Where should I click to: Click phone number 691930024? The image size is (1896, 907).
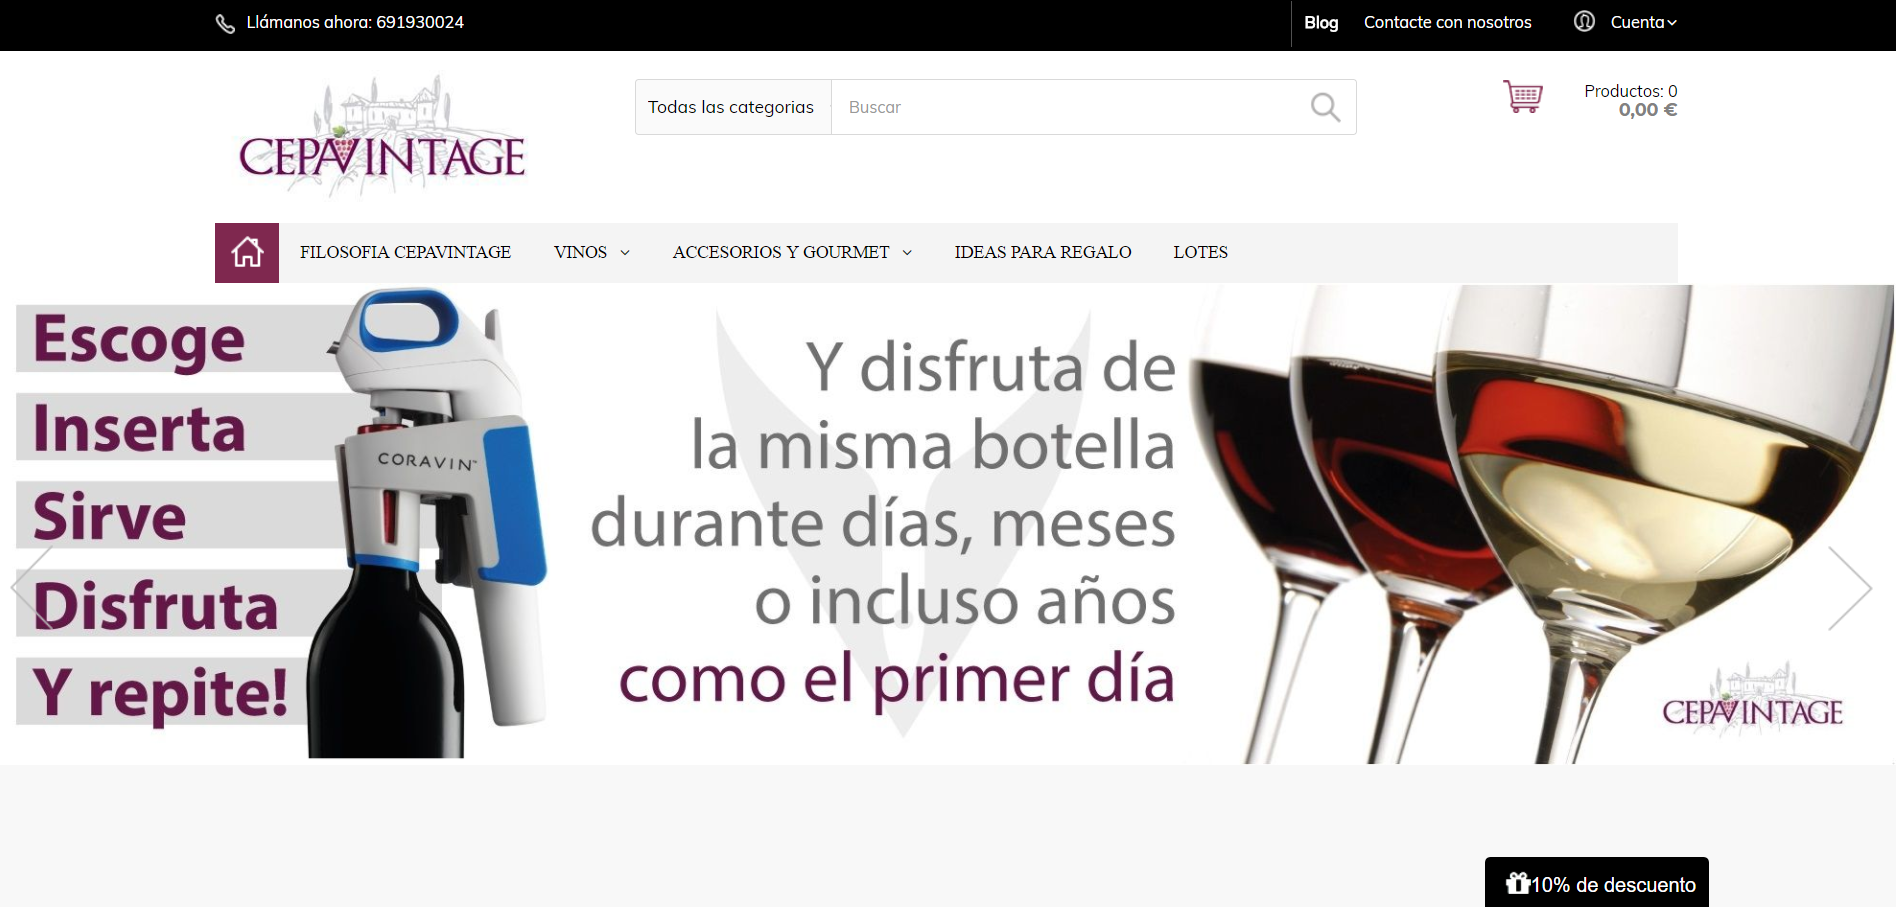(420, 22)
